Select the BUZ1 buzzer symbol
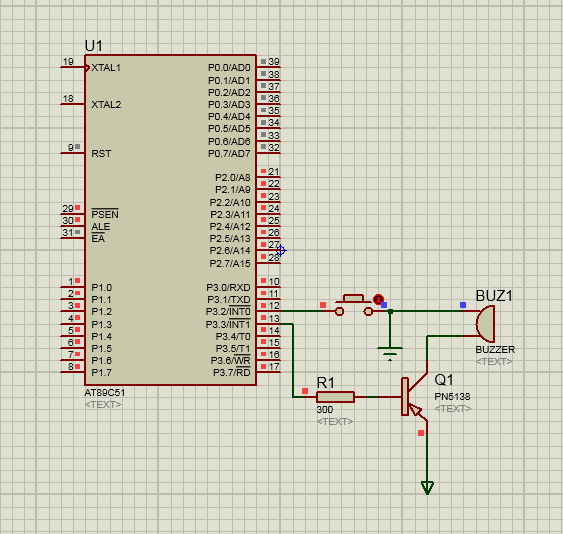563x534 pixels. click(x=485, y=324)
